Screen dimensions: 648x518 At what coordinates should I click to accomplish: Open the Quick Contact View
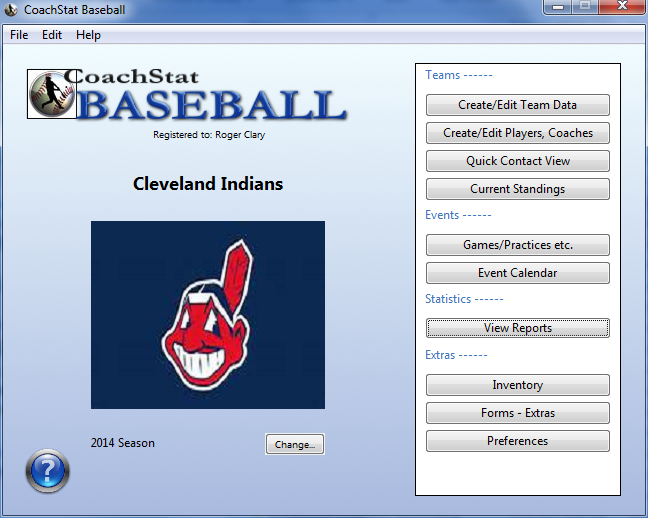coord(517,161)
